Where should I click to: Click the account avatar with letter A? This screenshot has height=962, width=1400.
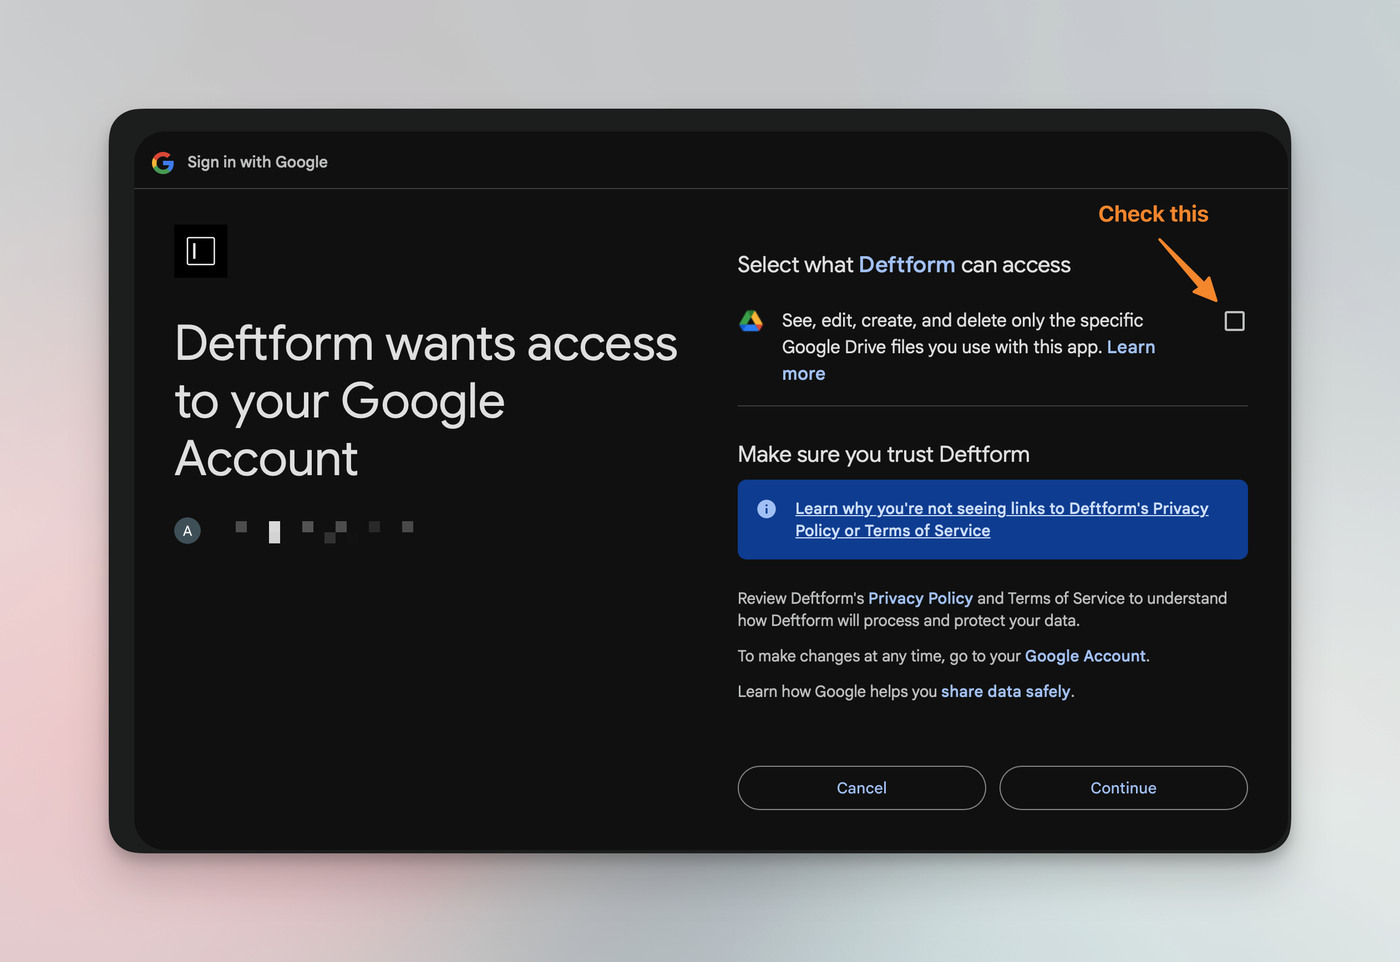[x=188, y=531]
